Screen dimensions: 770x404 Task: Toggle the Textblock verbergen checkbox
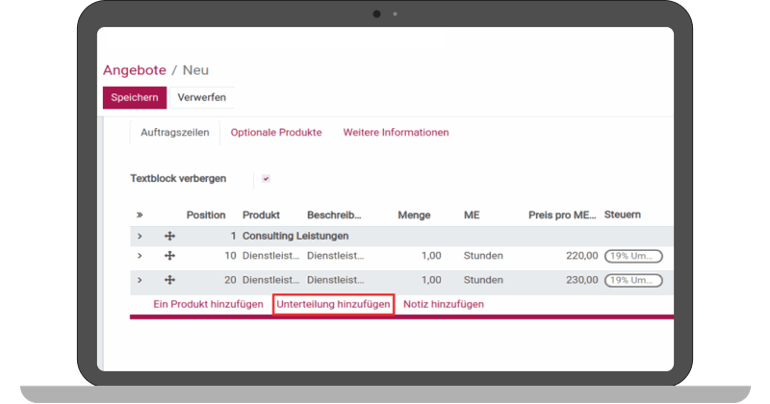coord(266,179)
